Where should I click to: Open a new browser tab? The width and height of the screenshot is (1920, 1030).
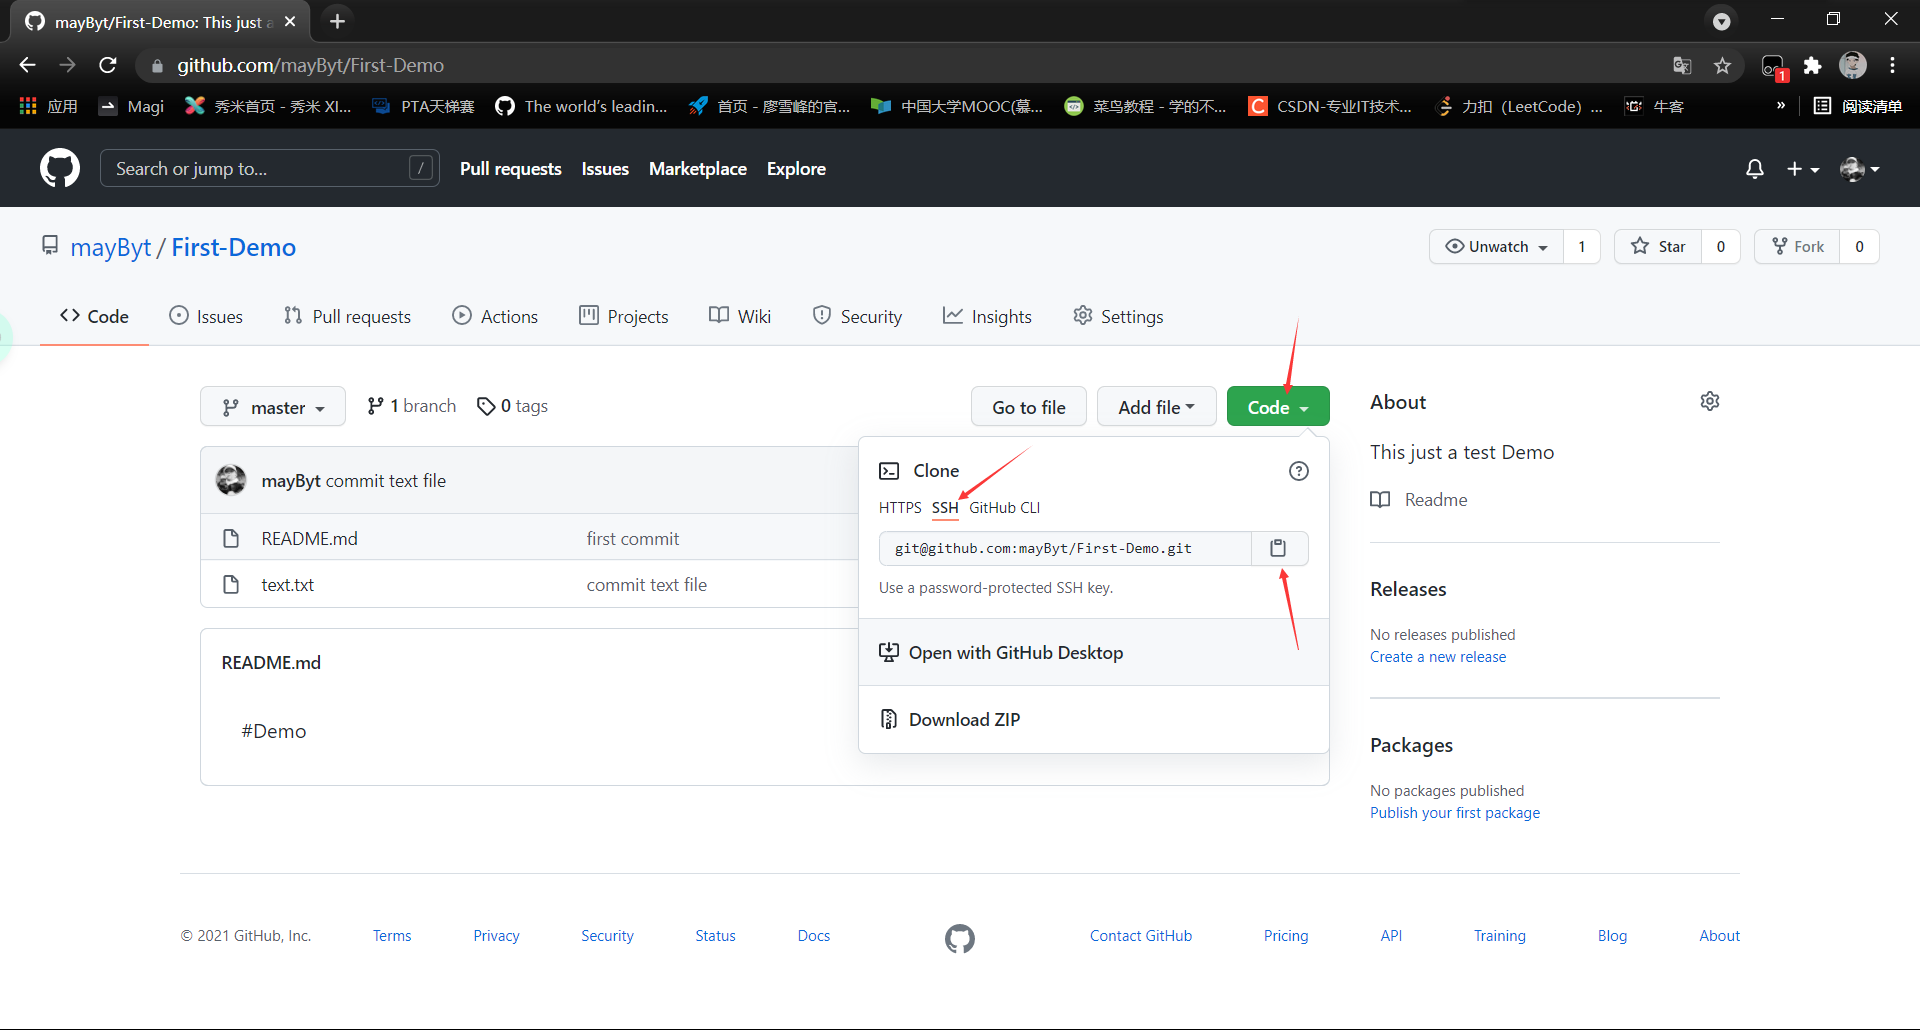(337, 21)
